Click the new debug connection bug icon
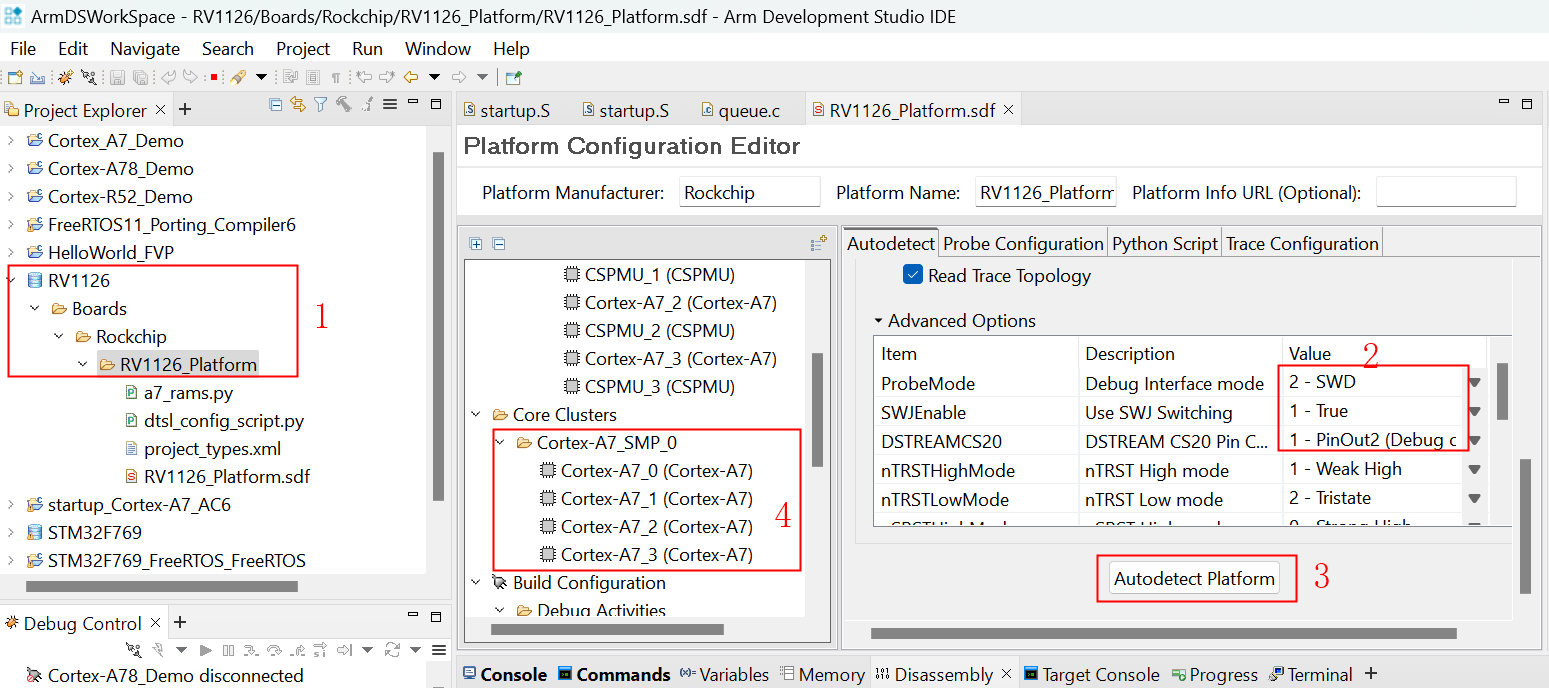This screenshot has height=688, width=1549. click(x=65, y=77)
